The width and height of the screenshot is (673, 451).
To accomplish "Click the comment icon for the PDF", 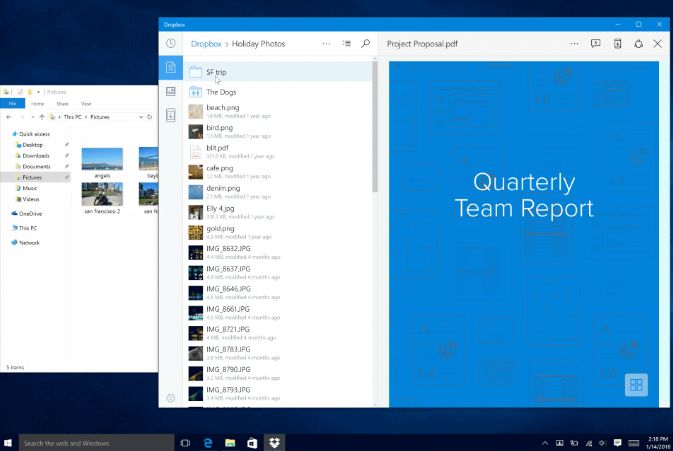I will tap(596, 43).
